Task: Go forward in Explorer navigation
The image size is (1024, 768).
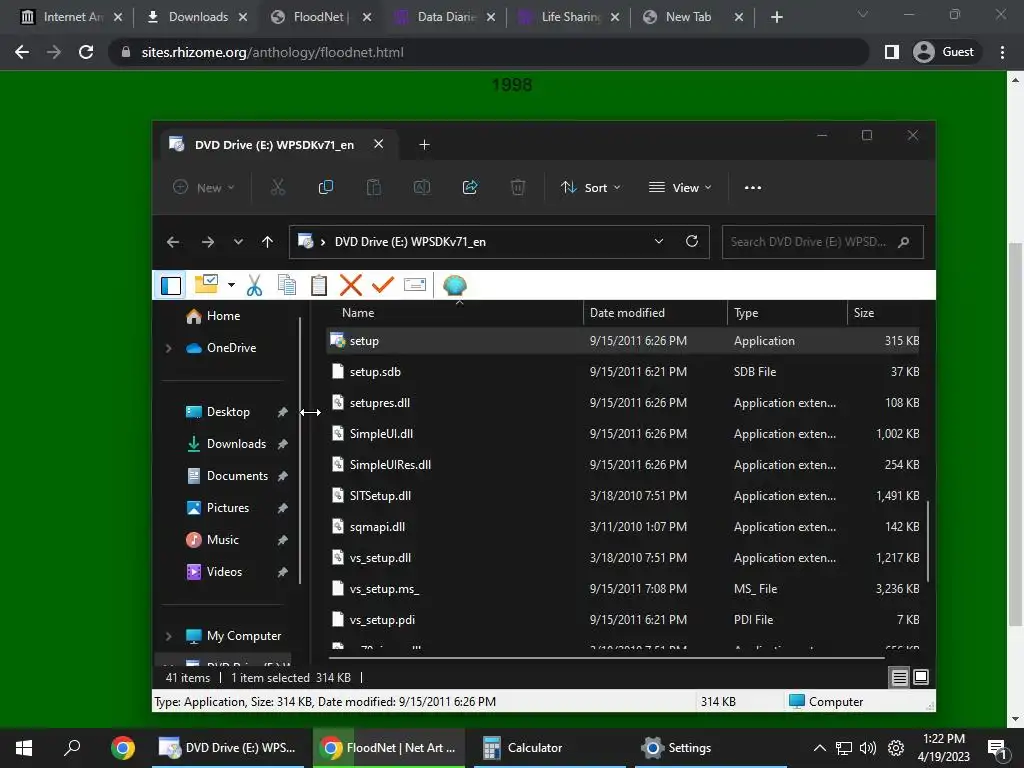Action: (x=208, y=242)
